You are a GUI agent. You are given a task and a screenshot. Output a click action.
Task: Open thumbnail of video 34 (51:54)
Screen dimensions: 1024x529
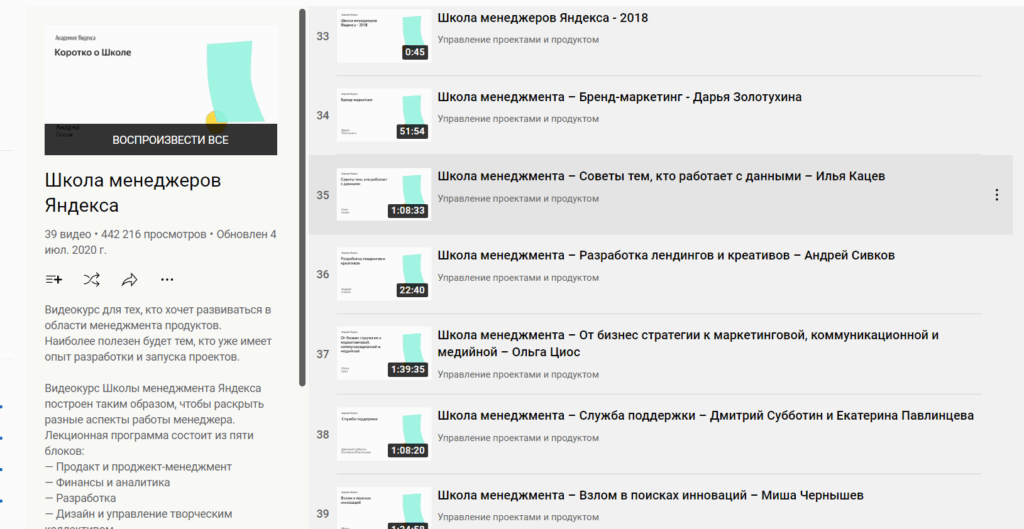[x=384, y=115]
